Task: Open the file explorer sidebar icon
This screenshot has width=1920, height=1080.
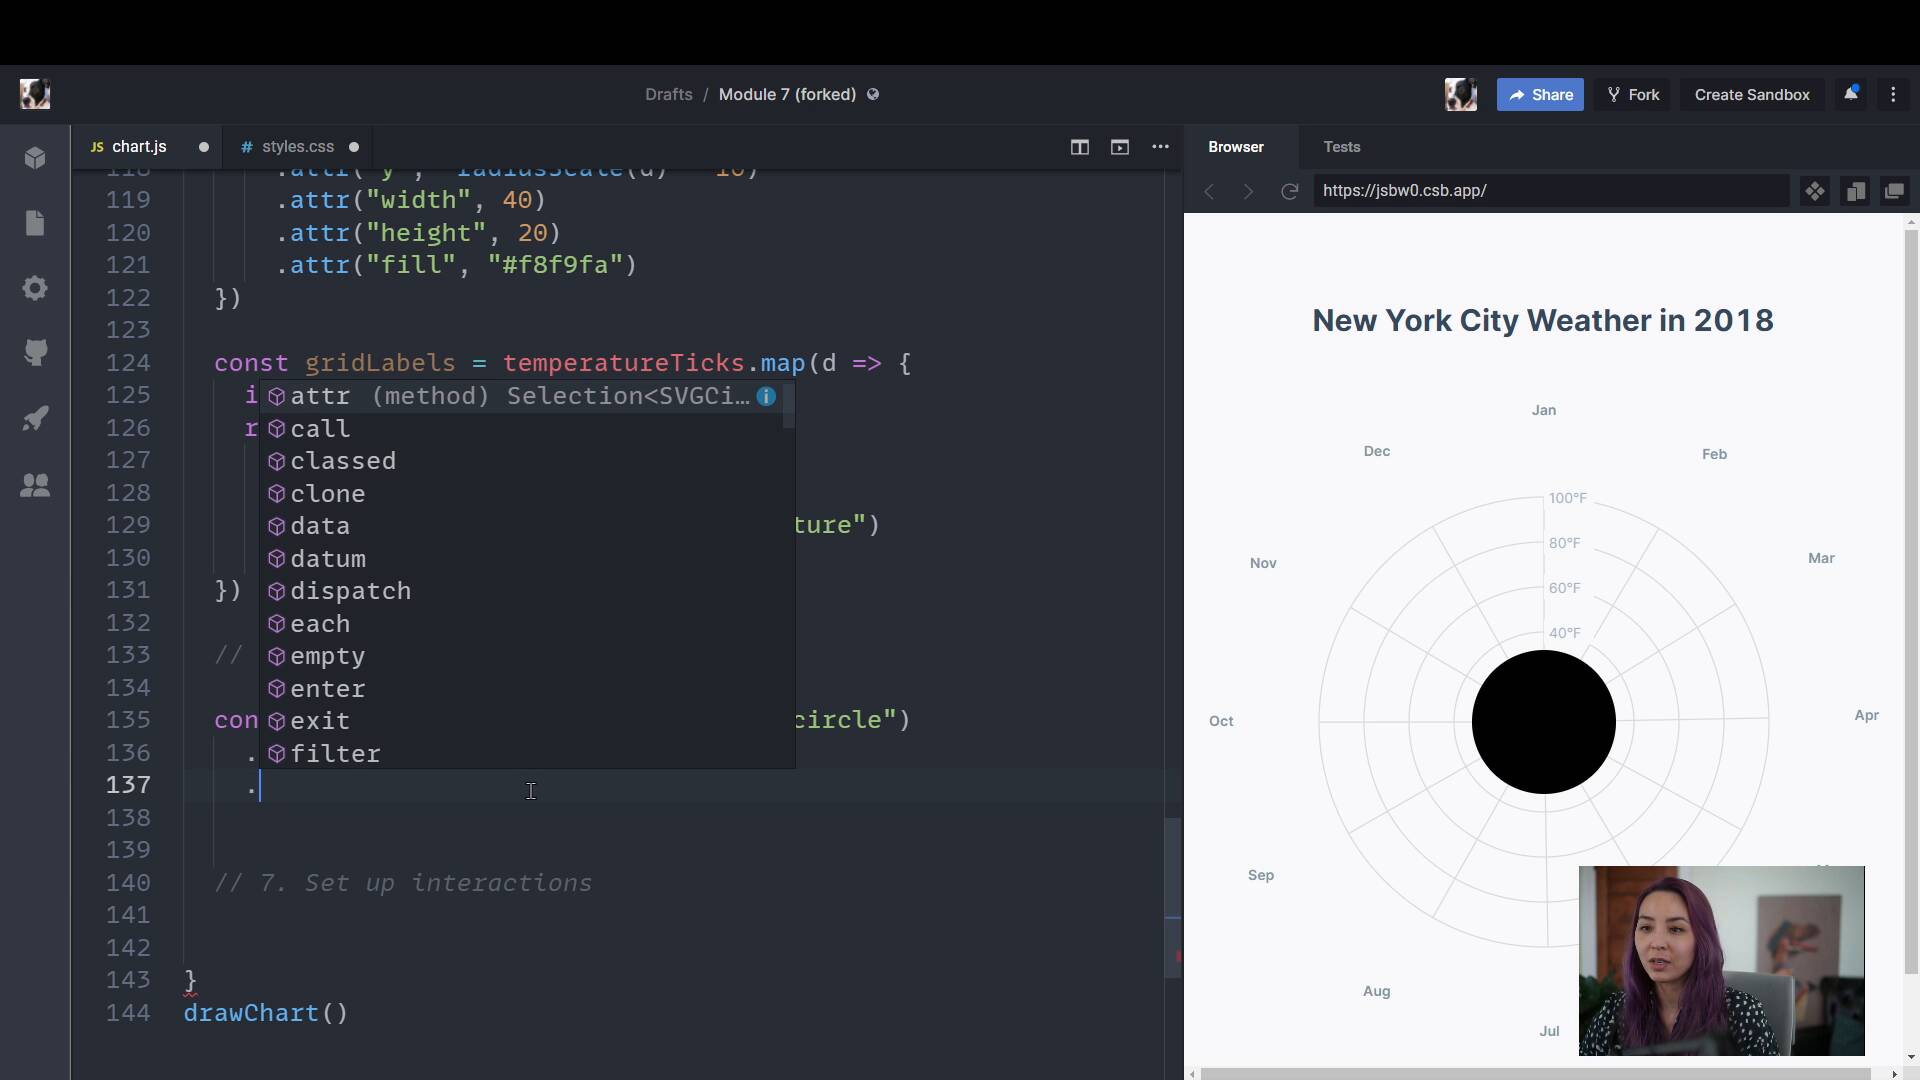Action: (x=35, y=223)
